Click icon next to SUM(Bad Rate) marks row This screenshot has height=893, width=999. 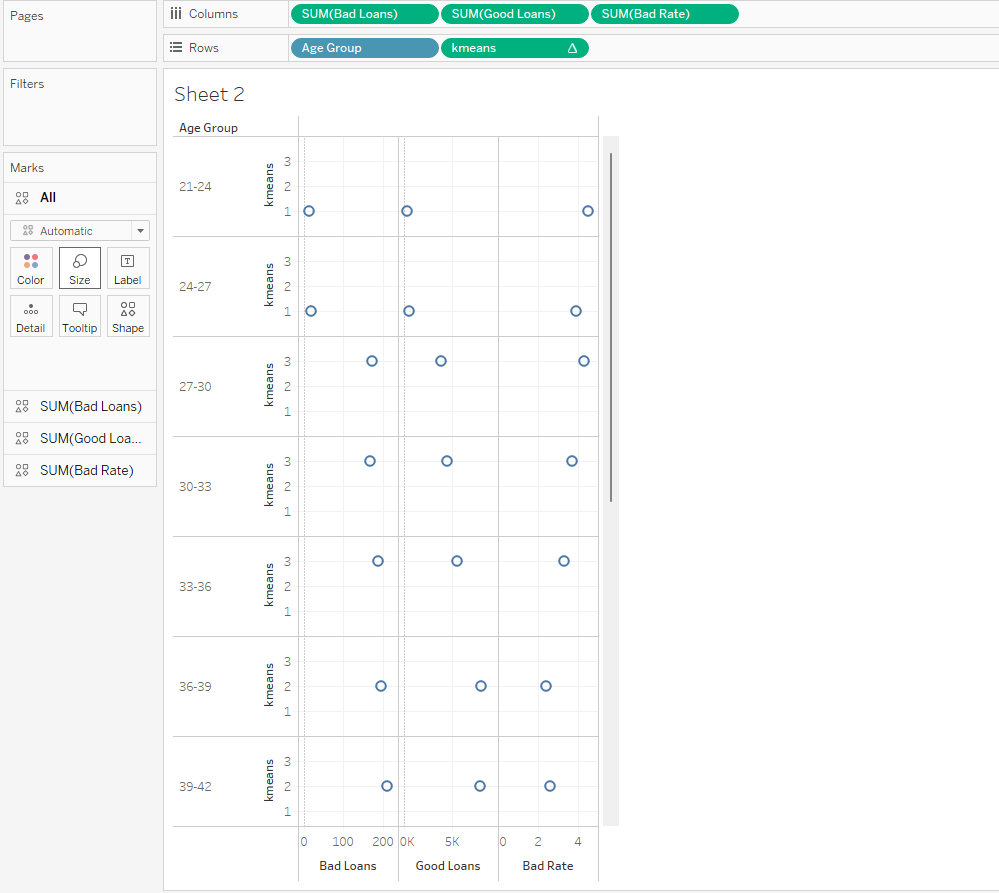pyautogui.click(x=22, y=470)
